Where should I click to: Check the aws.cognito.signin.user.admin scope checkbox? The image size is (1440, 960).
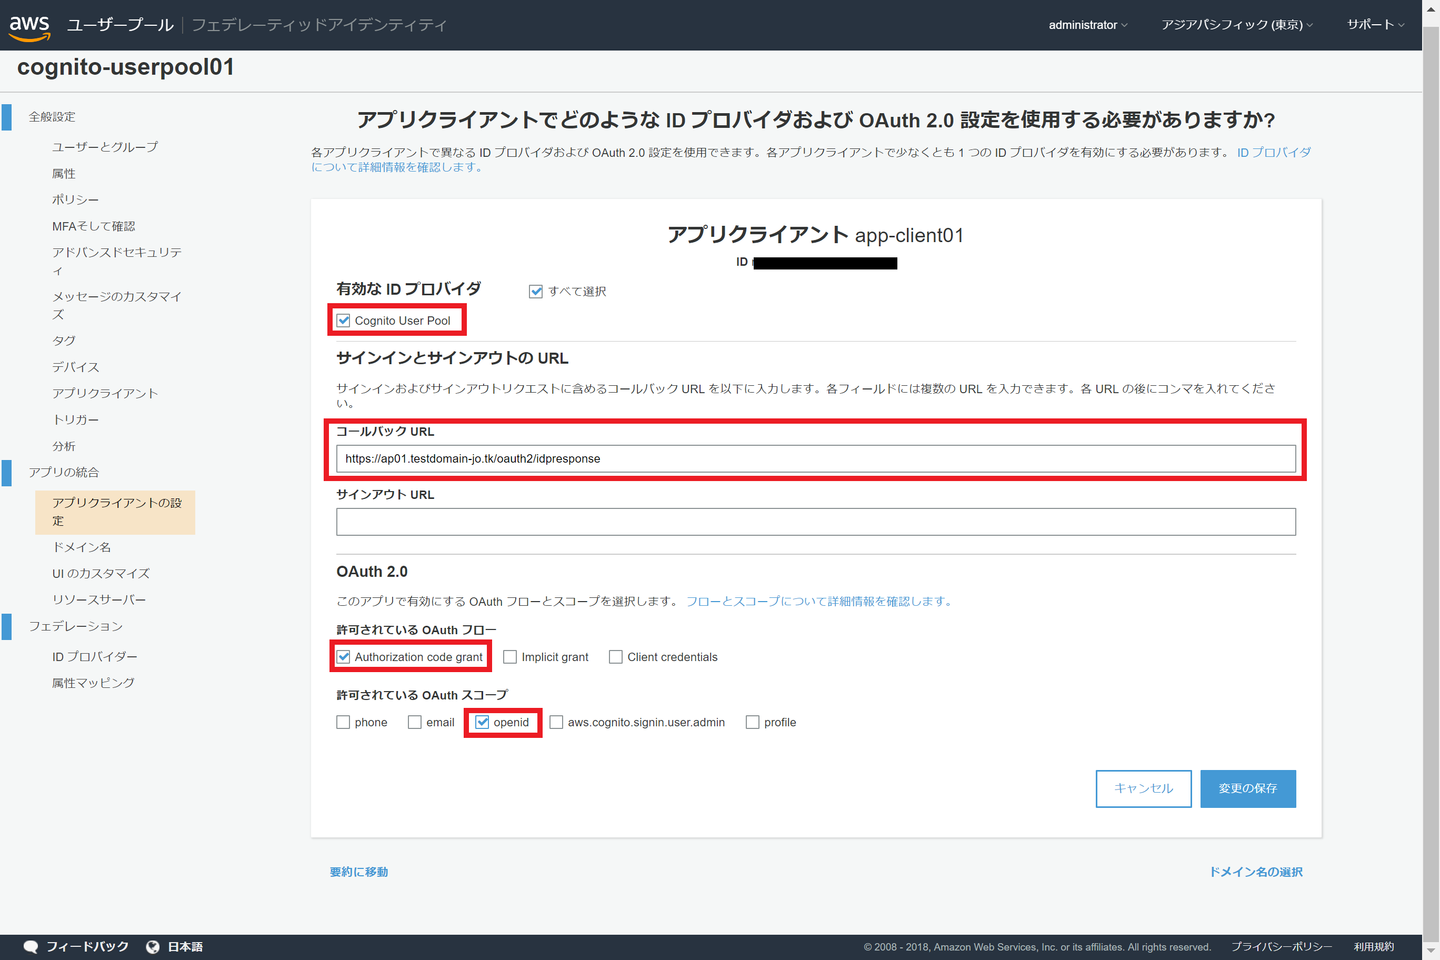tap(557, 722)
